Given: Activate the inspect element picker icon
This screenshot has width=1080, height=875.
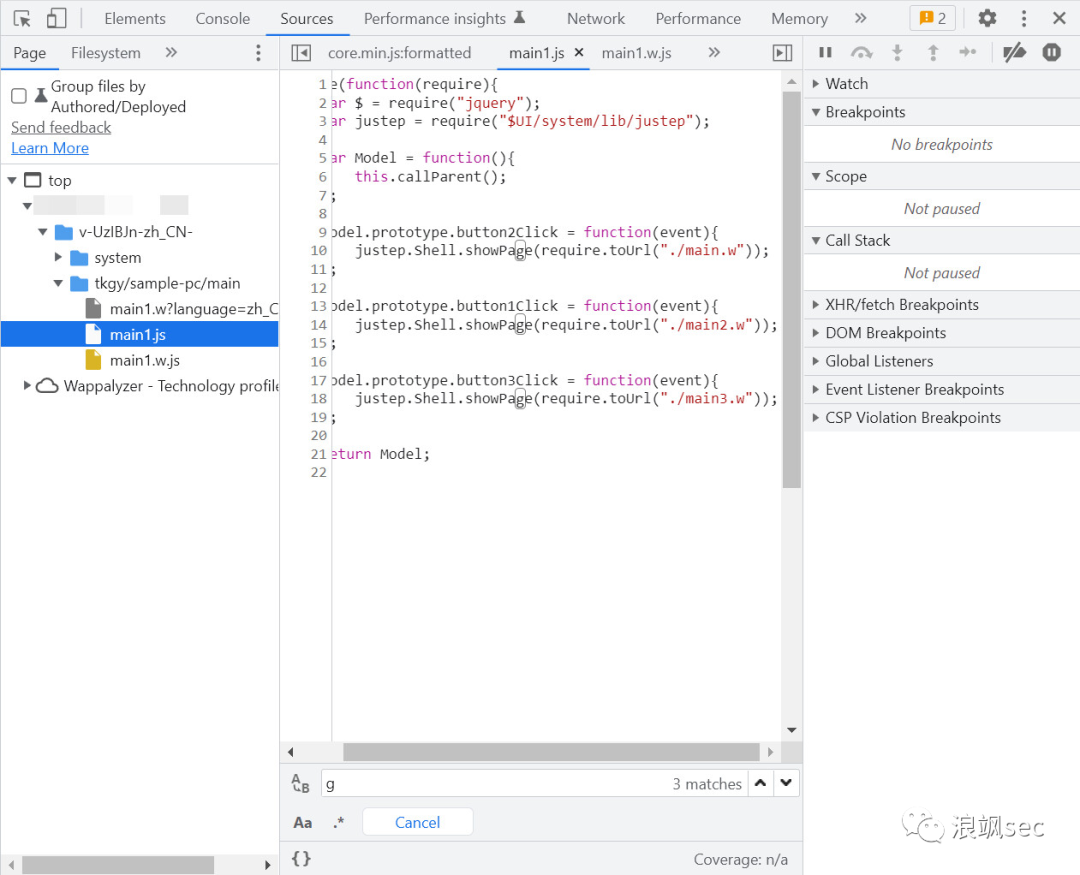Looking at the screenshot, I should 22,19.
